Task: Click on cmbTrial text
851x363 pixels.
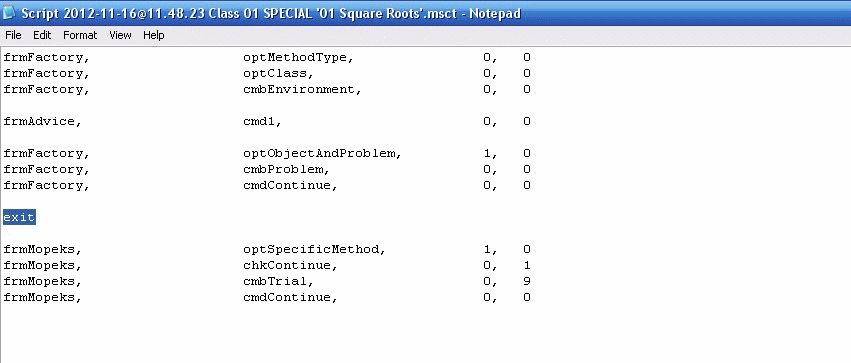Action: tap(278, 281)
